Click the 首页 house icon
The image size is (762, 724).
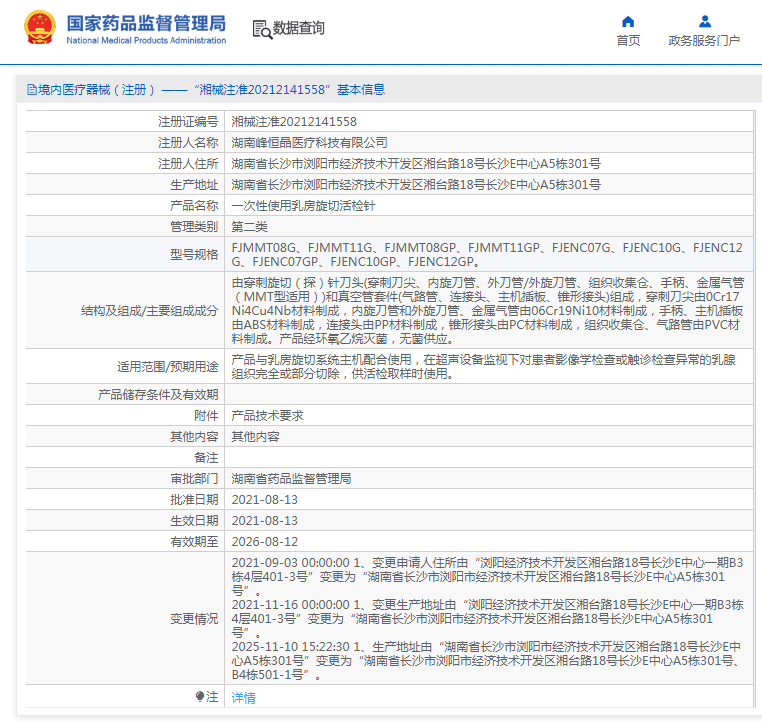[628, 21]
